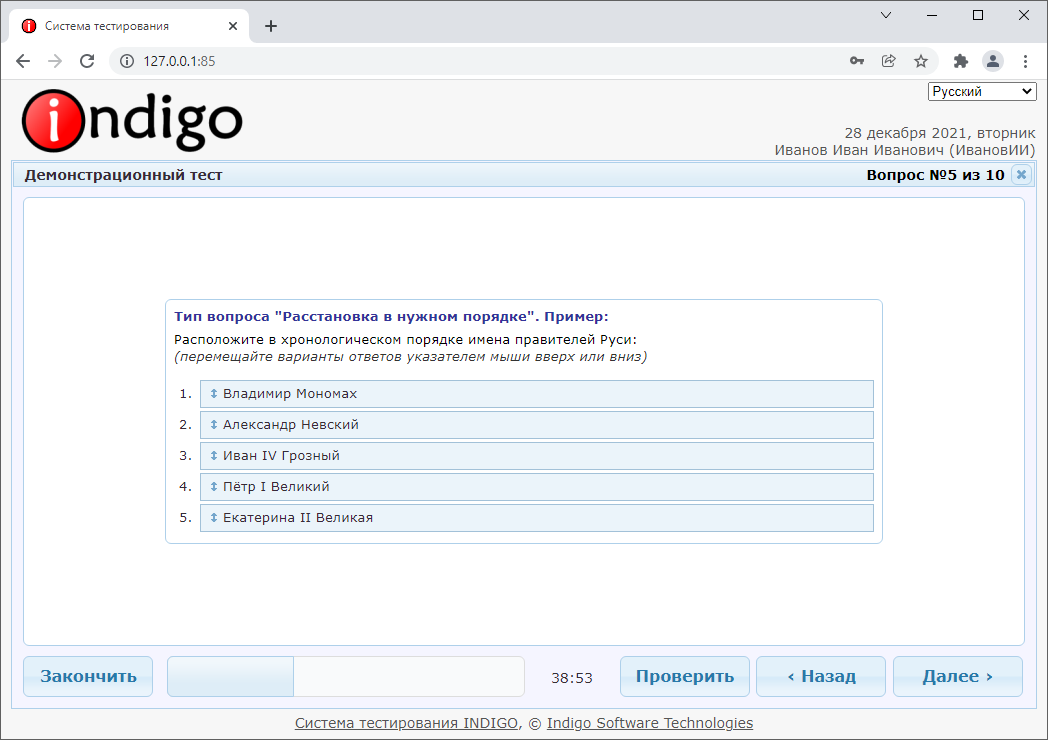Select answer row Иван IV Грозный

537,455
